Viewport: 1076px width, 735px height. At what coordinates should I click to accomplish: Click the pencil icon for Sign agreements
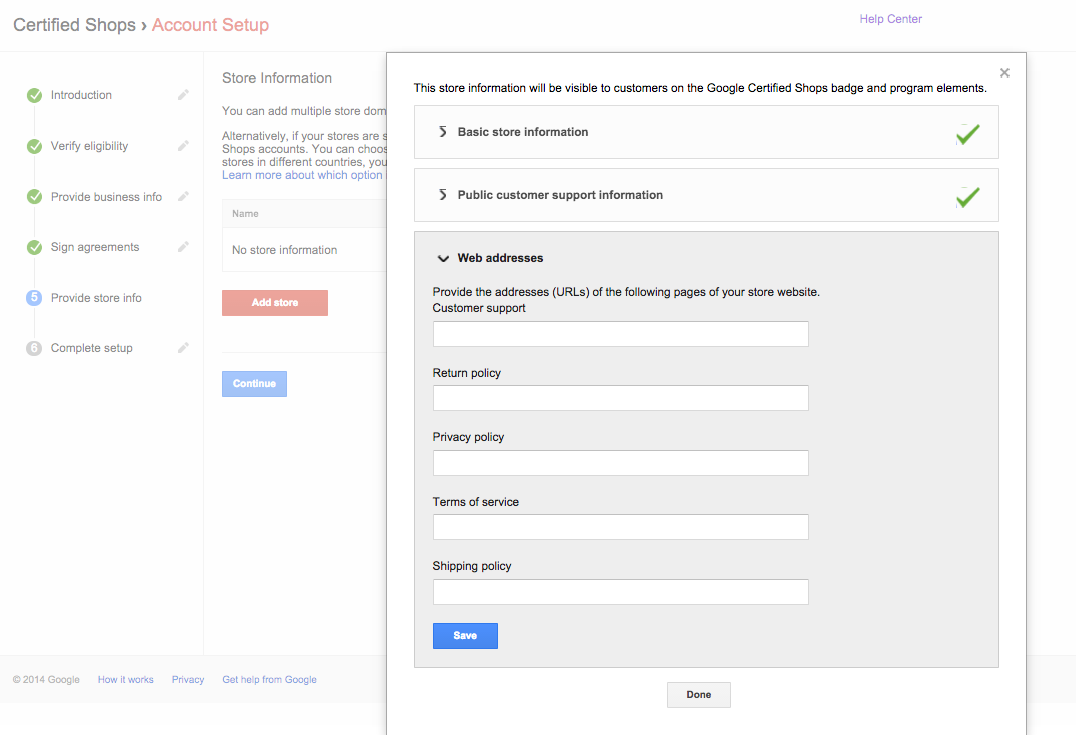tap(183, 246)
